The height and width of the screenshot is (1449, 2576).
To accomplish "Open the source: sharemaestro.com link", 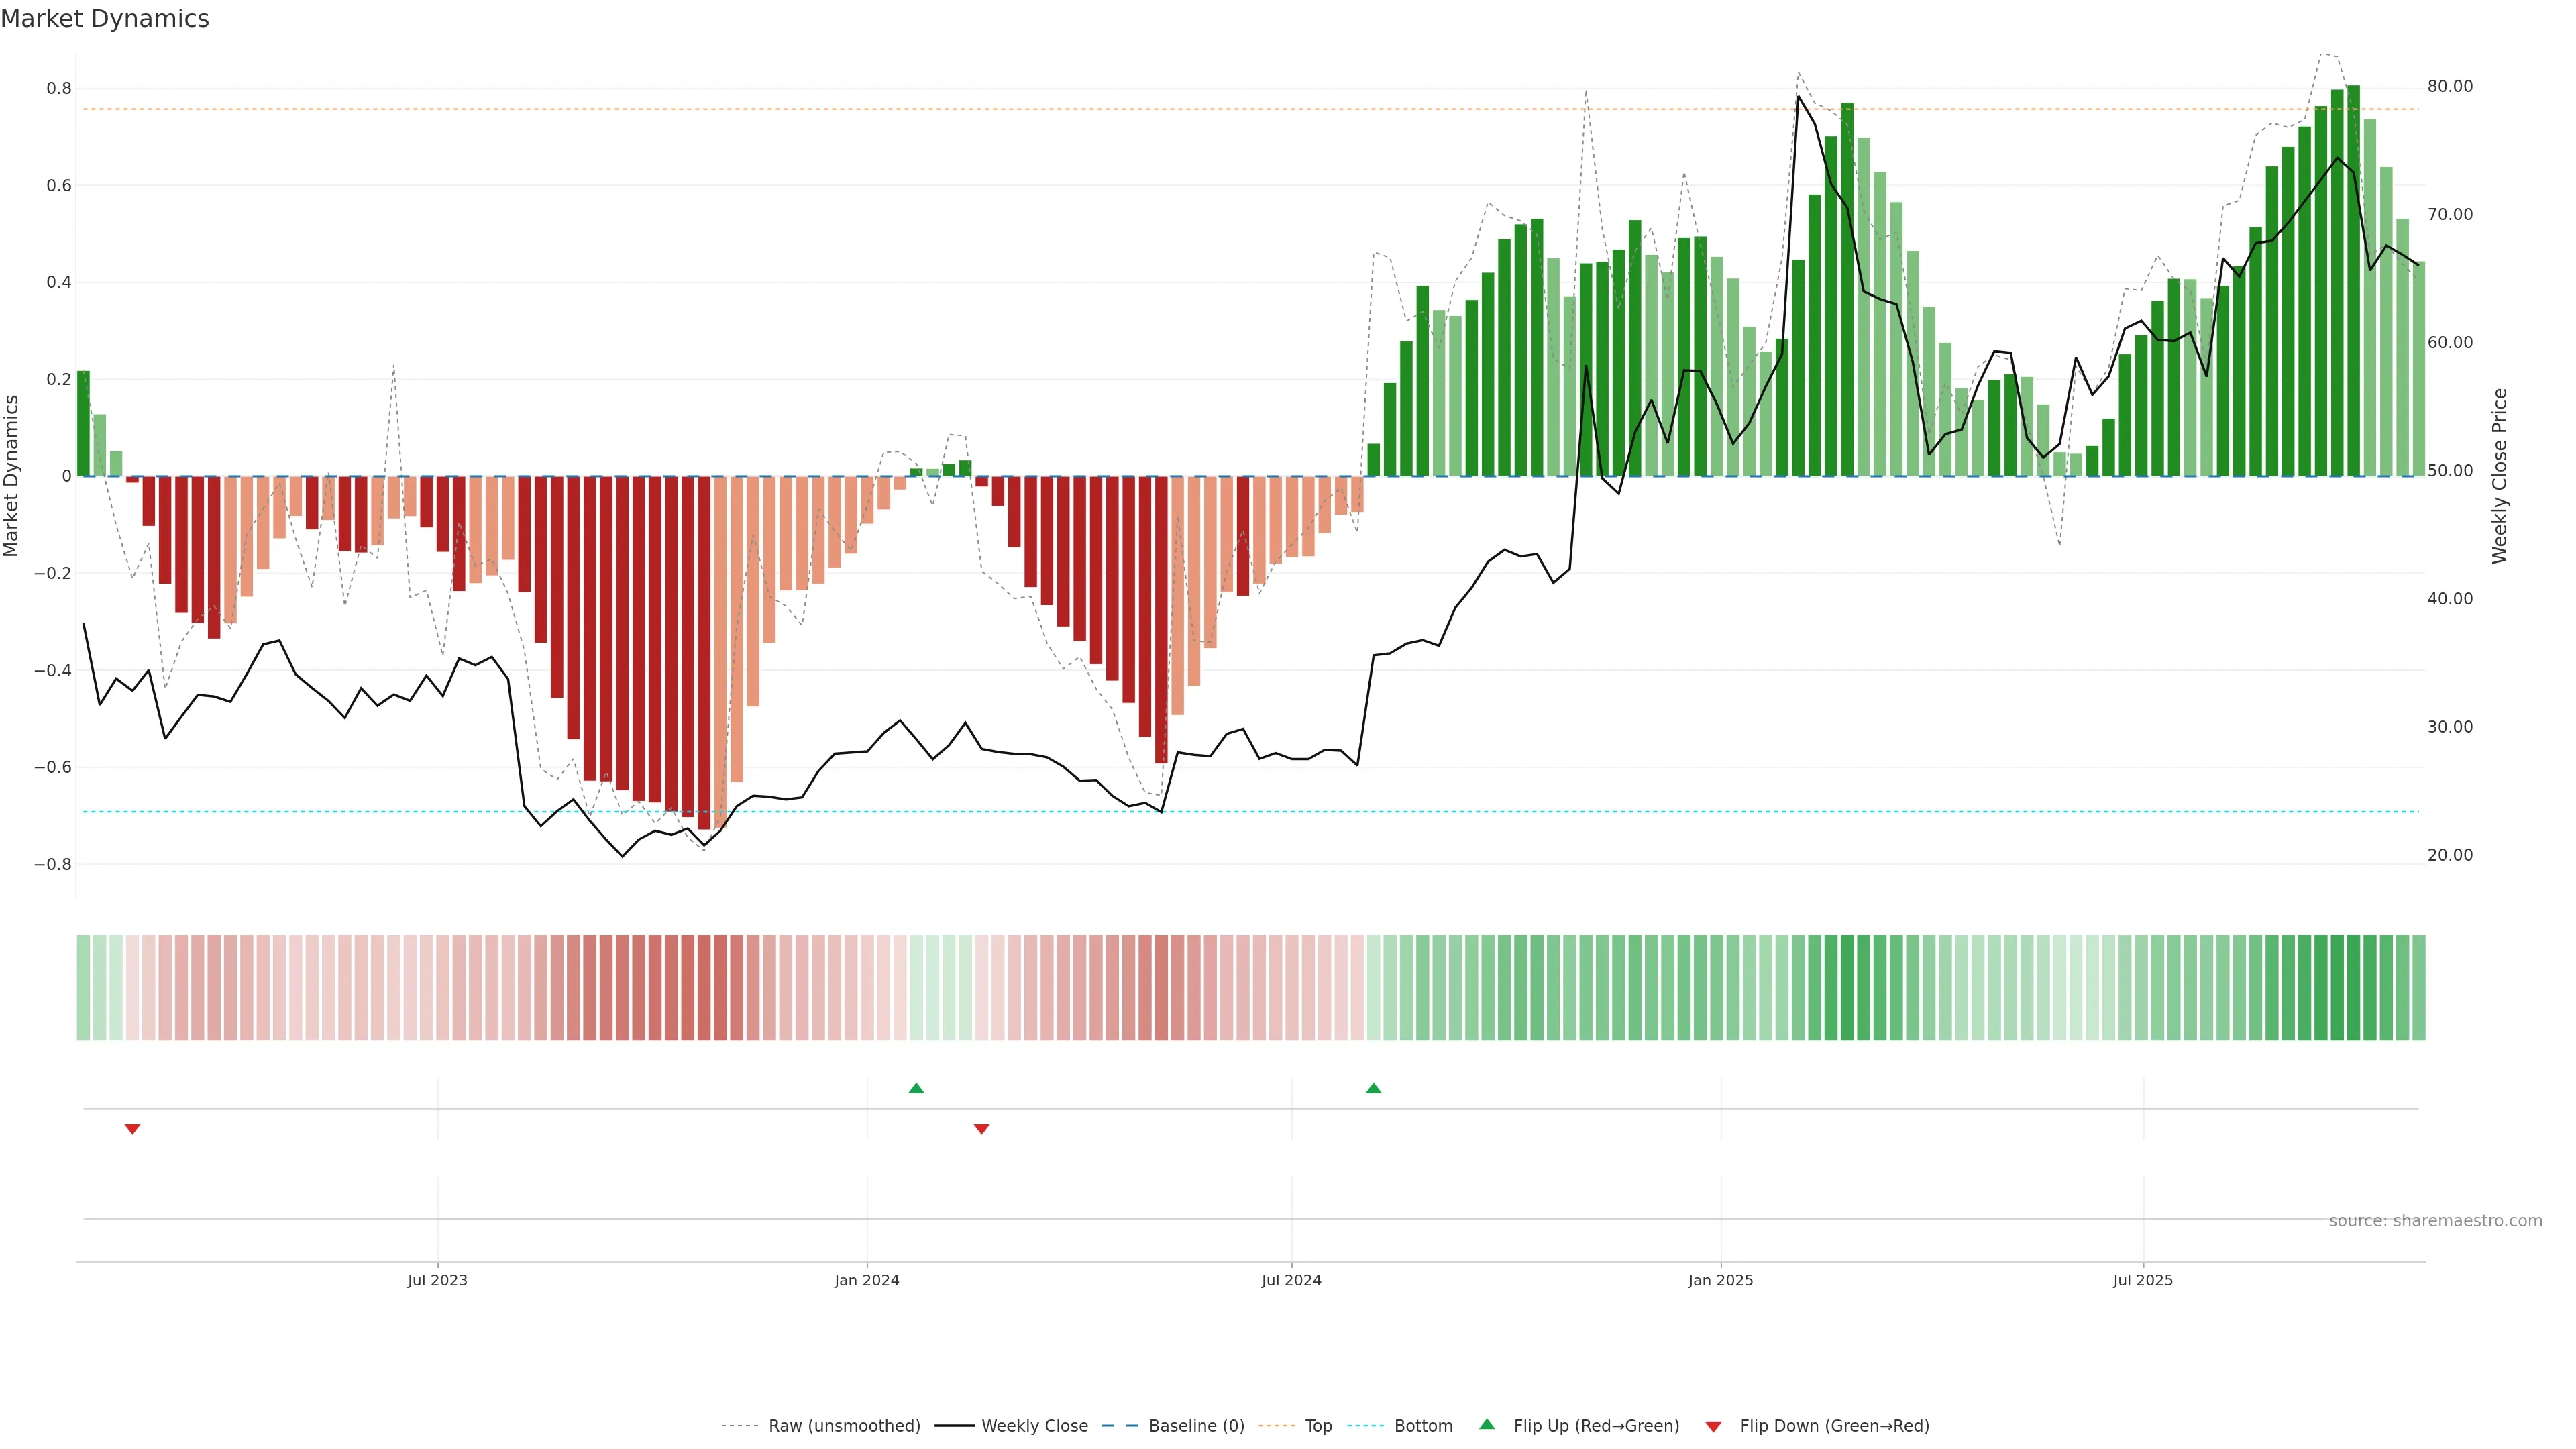I will click(x=2435, y=1221).
